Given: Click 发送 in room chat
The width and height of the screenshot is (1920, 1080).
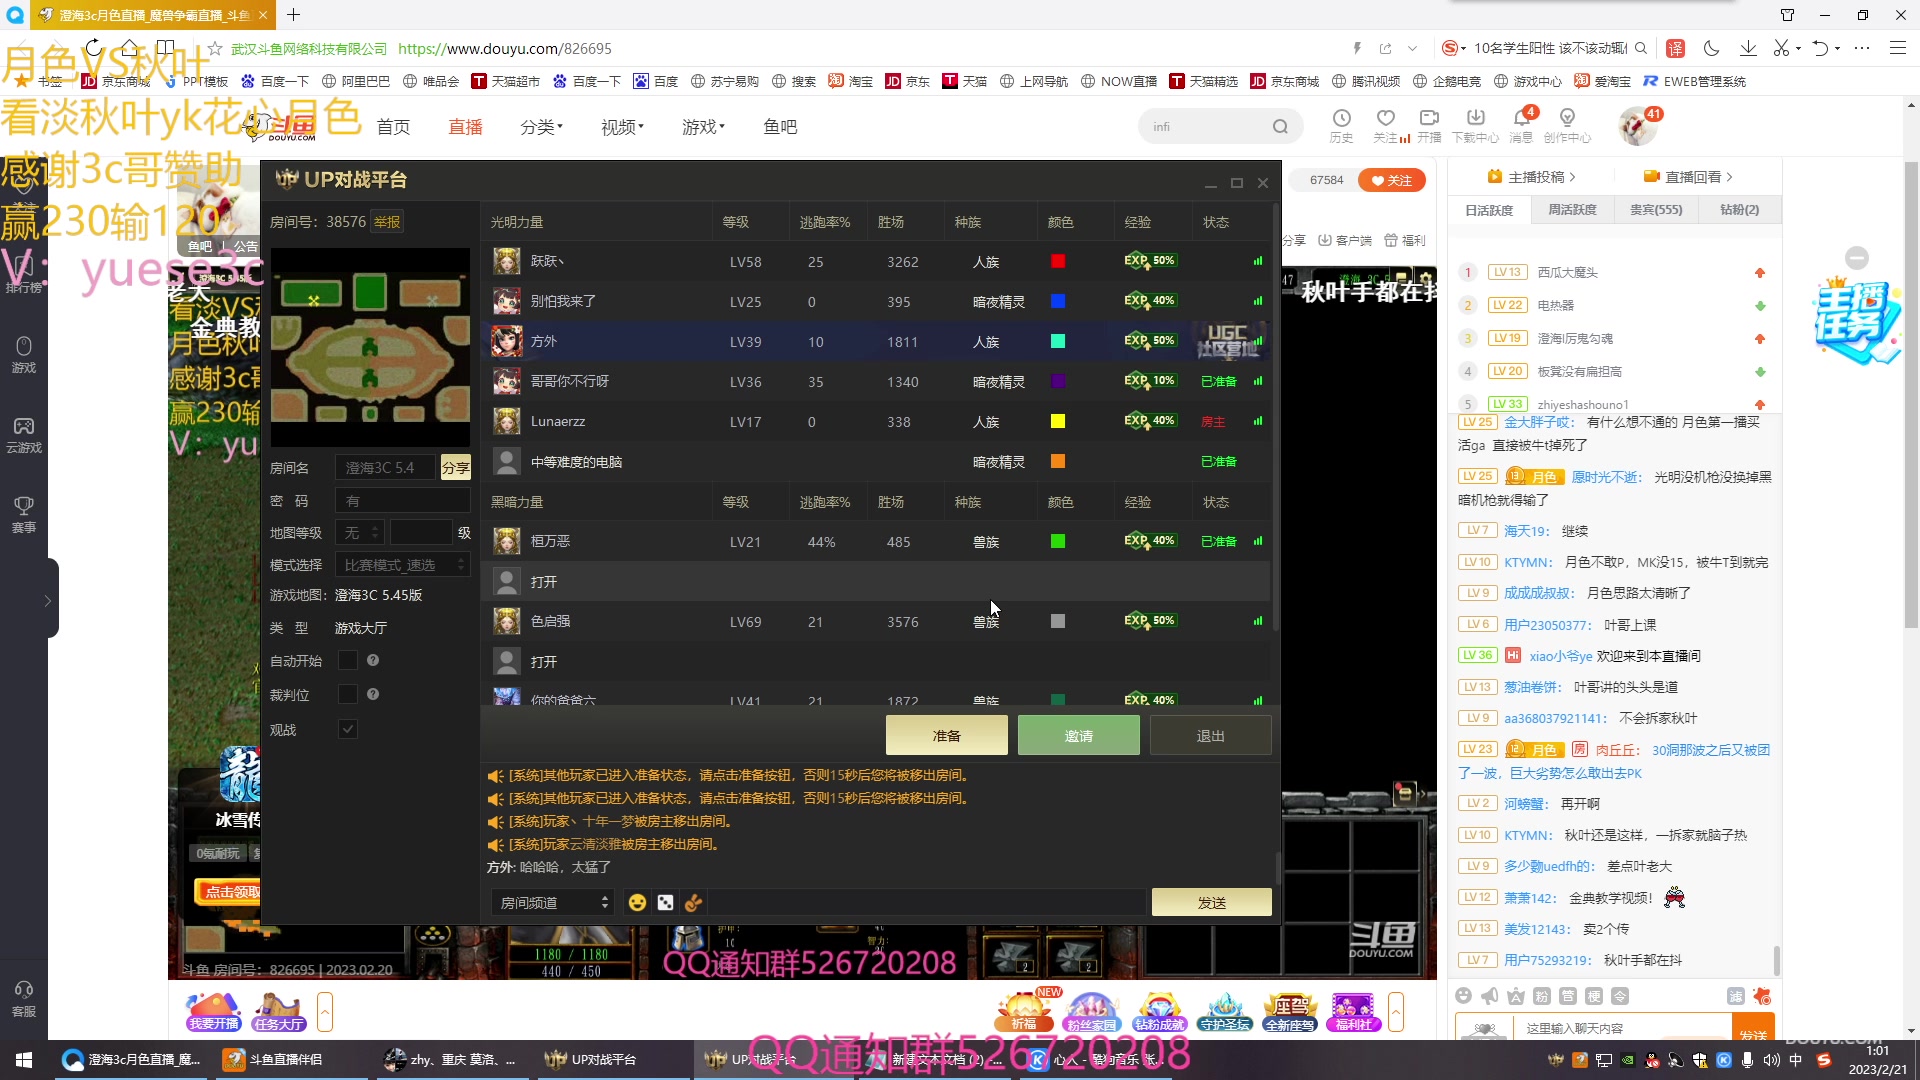Looking at the screenshot, I should pos(1211,903).
